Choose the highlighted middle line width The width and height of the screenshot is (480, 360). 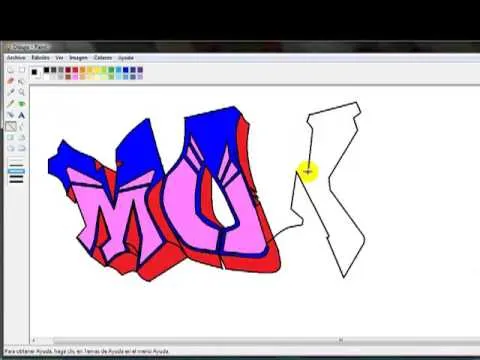16,171
